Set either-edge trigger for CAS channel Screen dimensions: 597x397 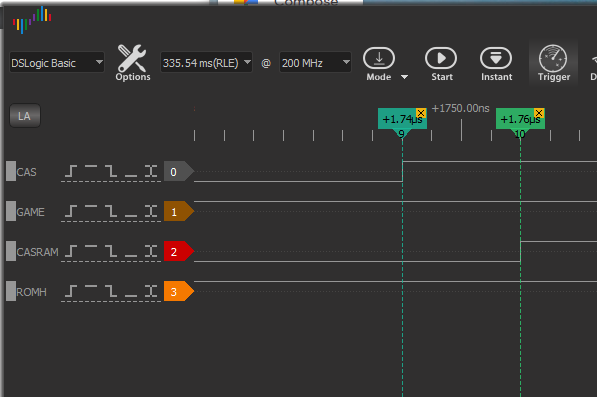151,171
